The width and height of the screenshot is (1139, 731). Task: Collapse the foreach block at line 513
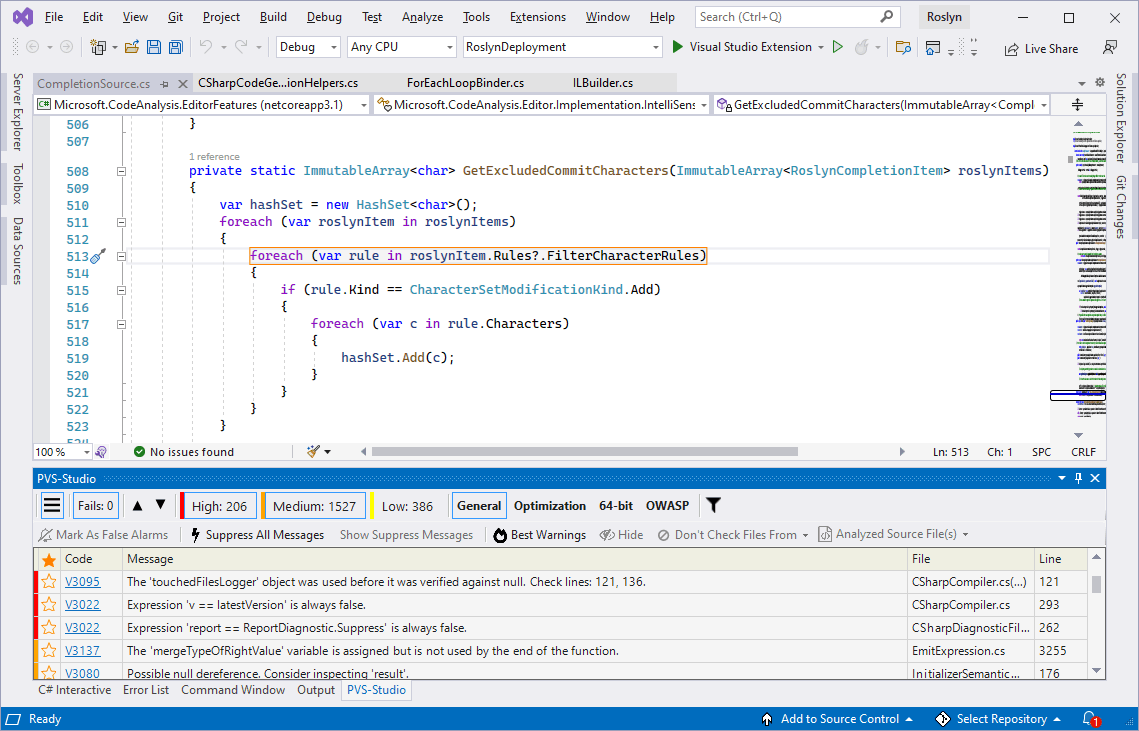121,257
